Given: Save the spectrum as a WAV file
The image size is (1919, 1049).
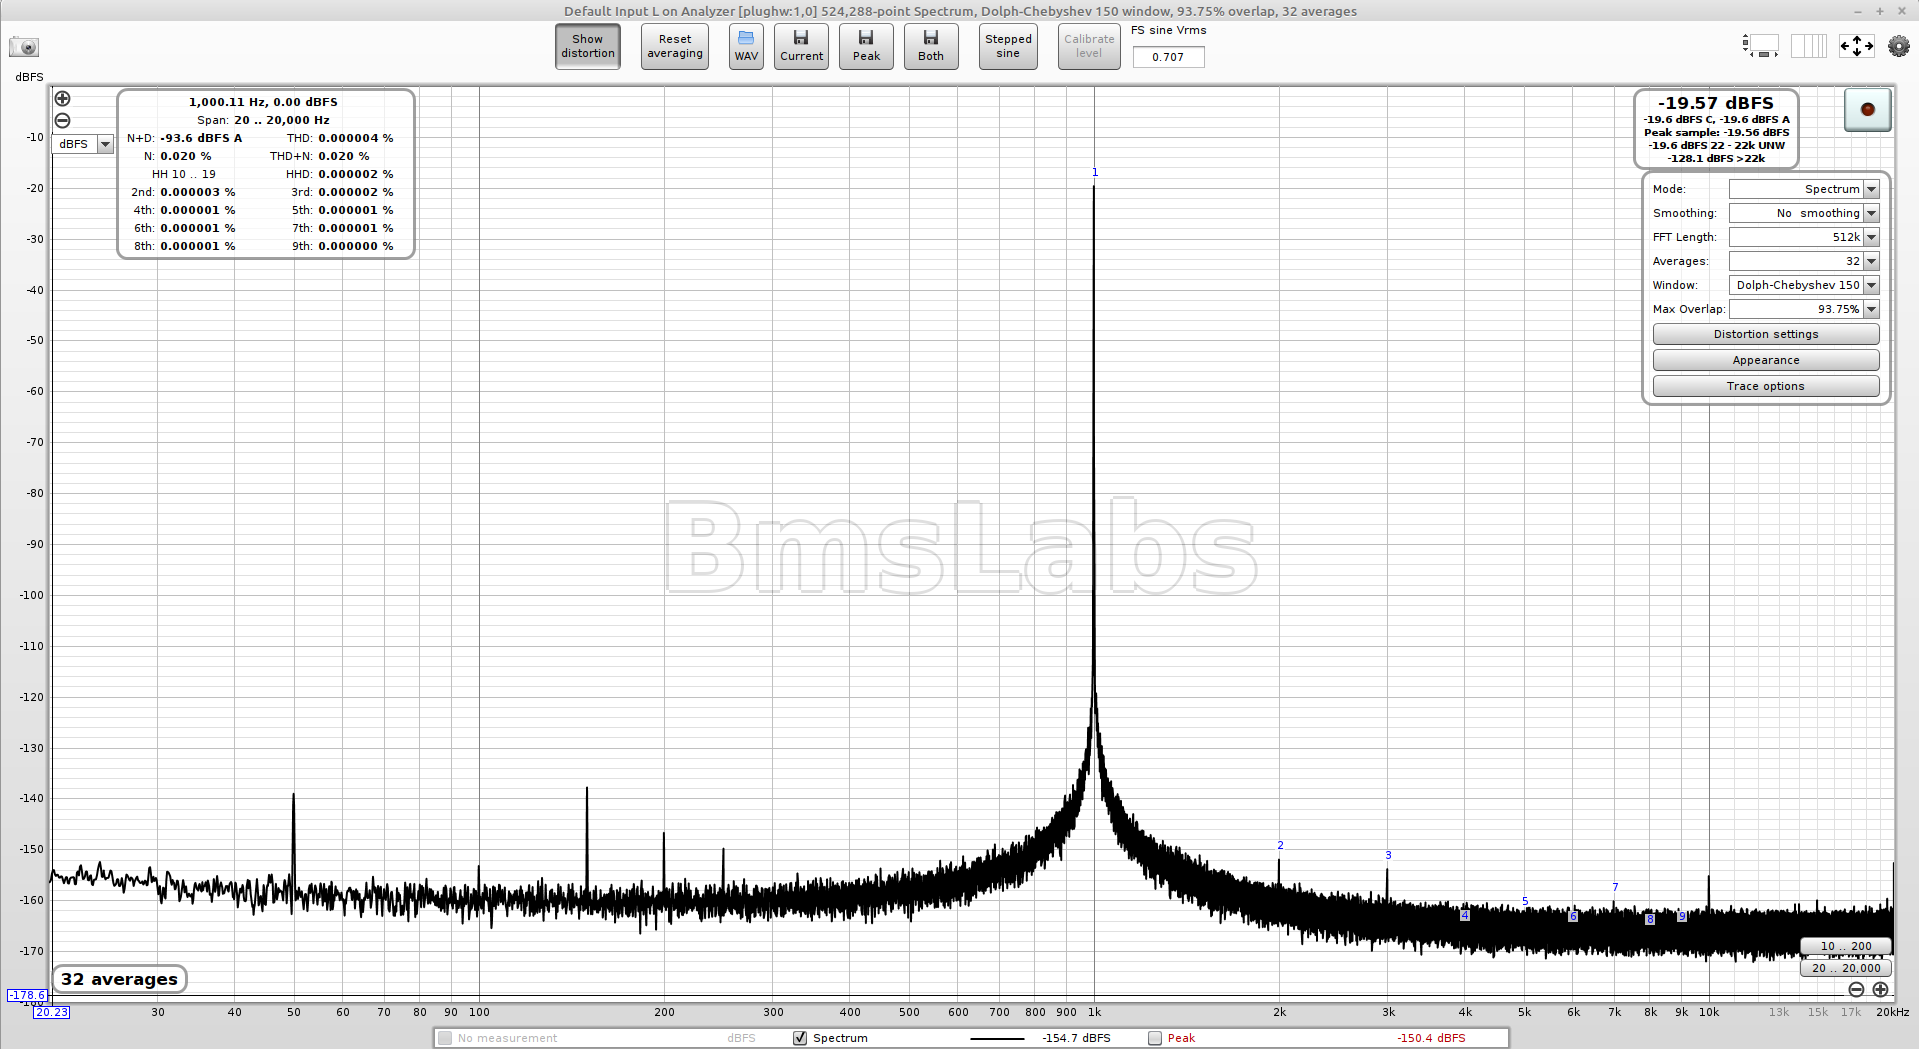Looking at the screenshot, I should [x=746, y=46].
